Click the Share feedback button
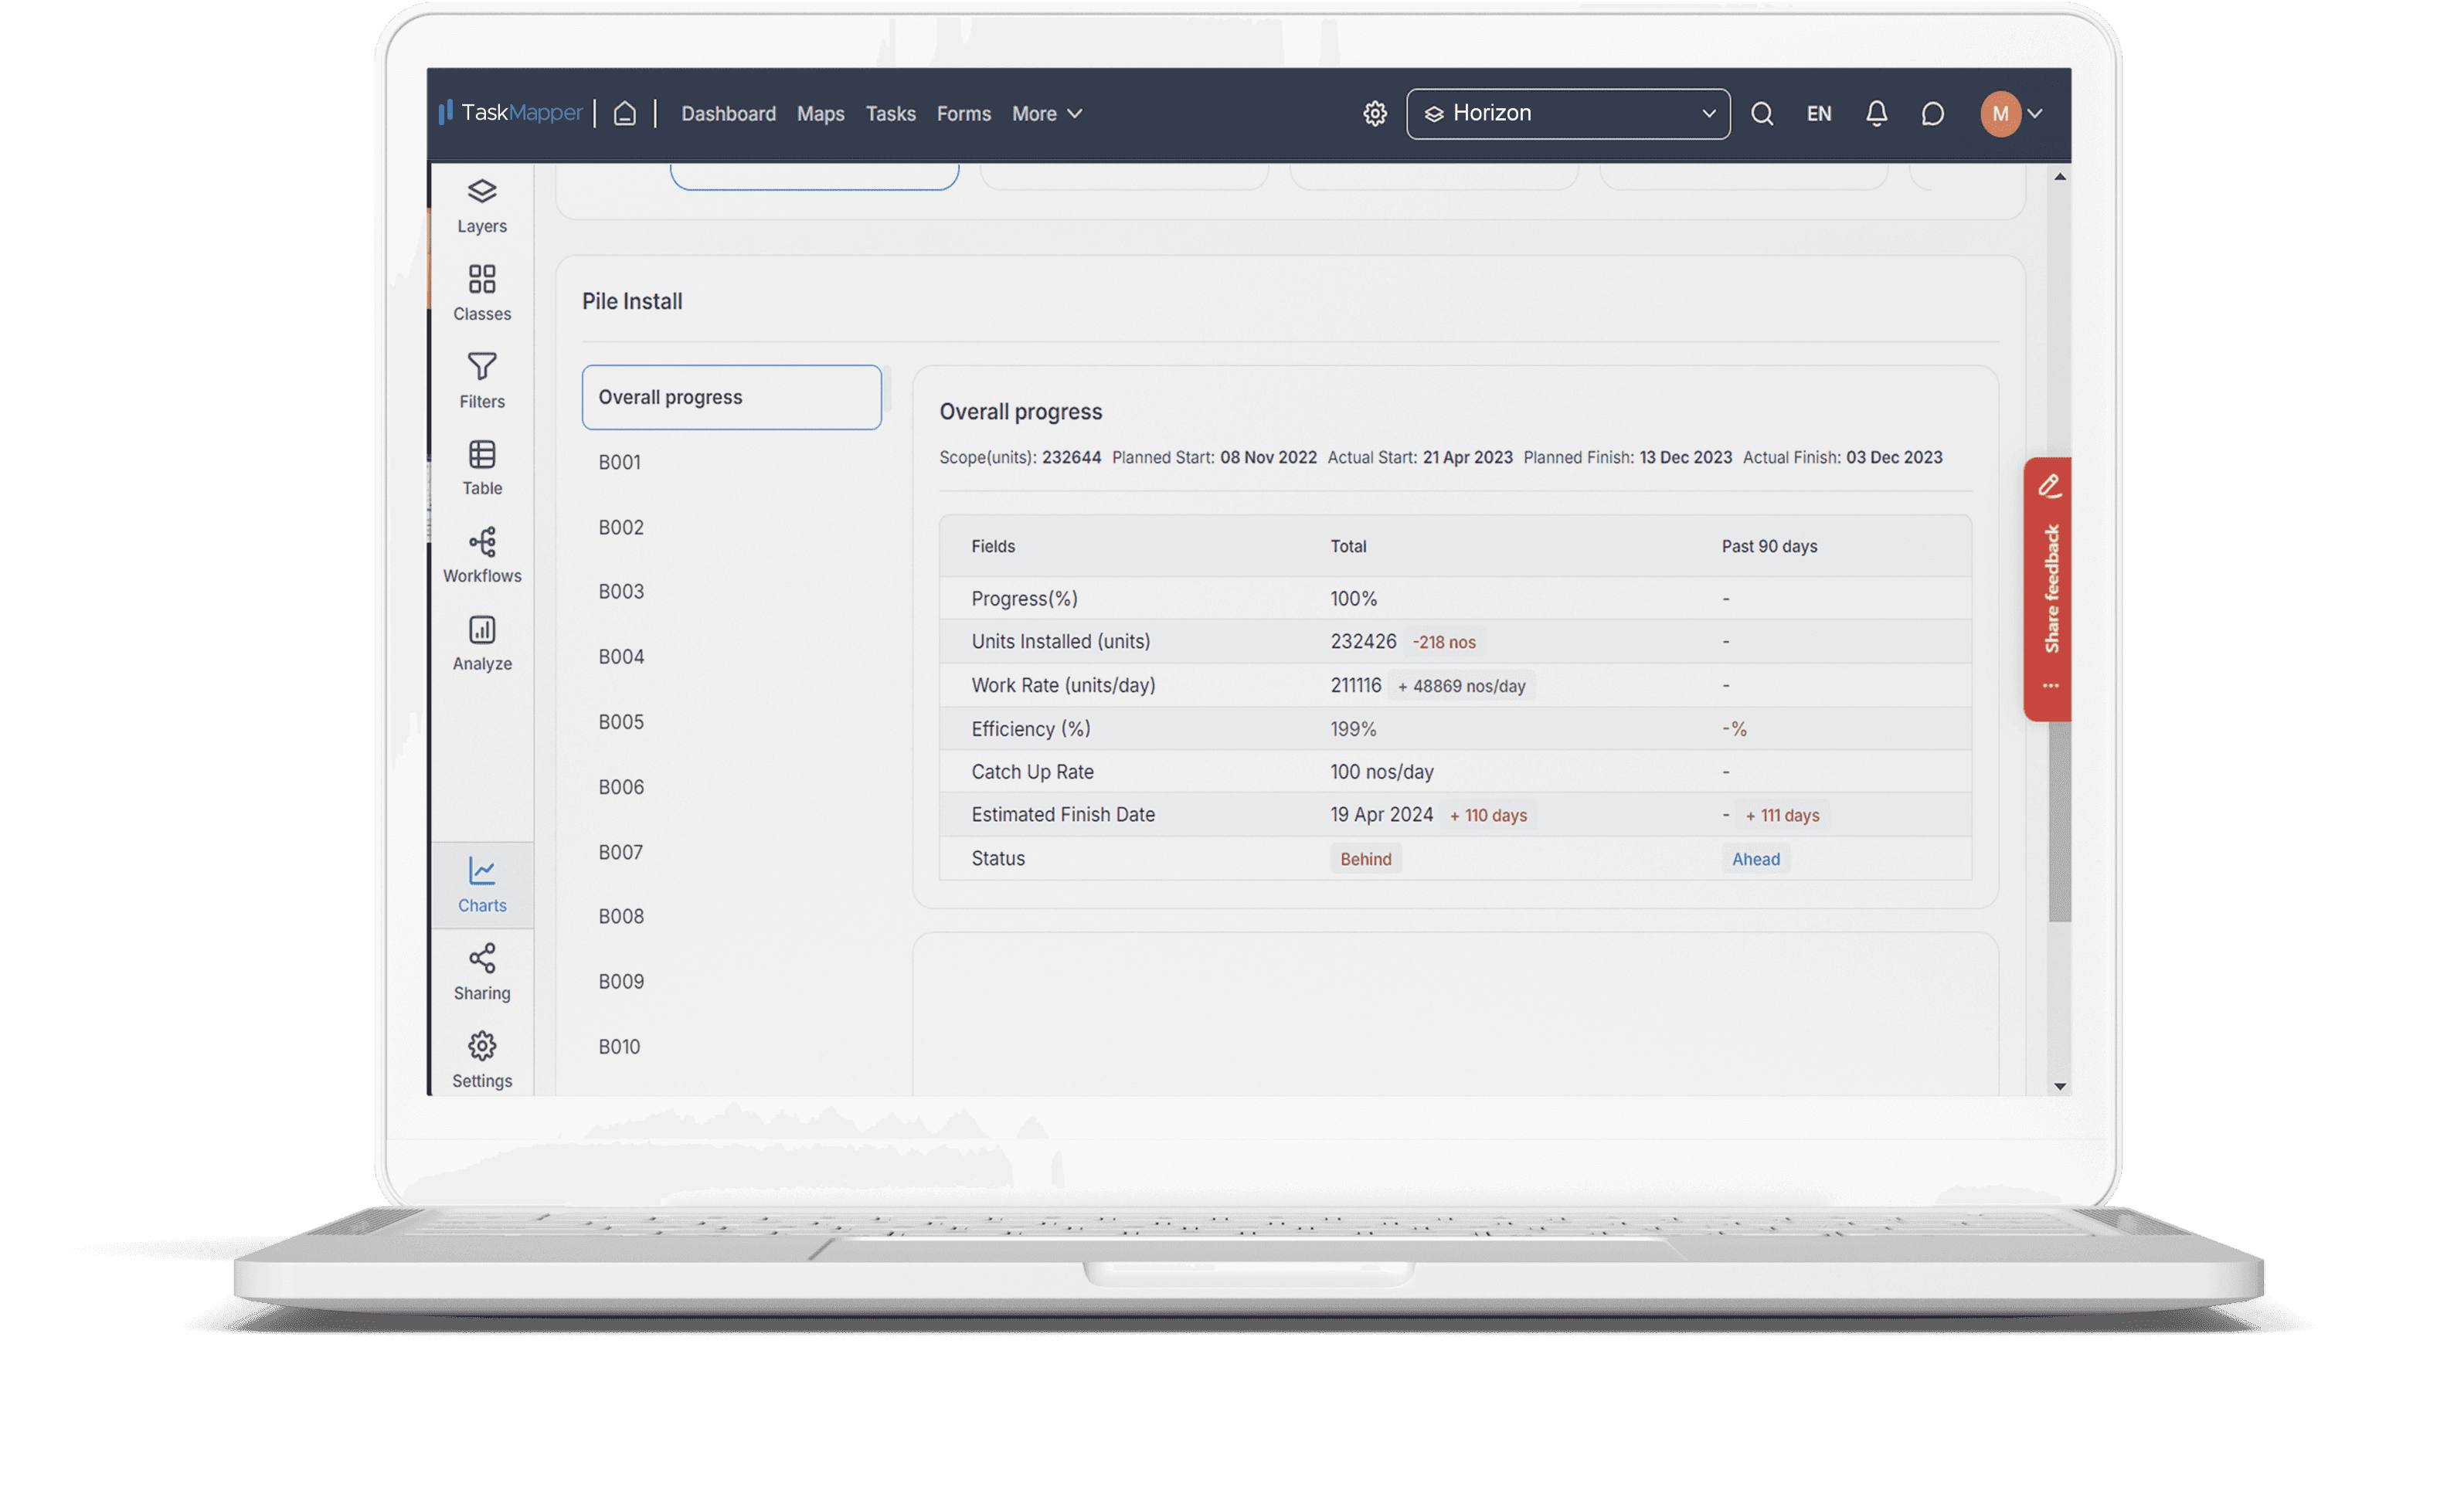 (2048, 589)
